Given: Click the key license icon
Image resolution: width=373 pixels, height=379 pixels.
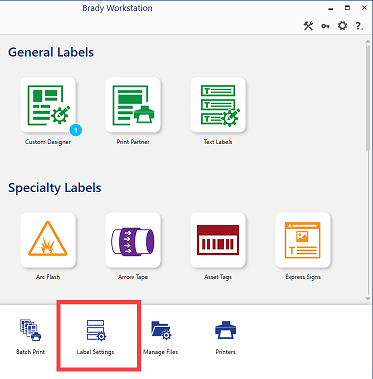Looking at the screenshot, I should pos(325,26).
